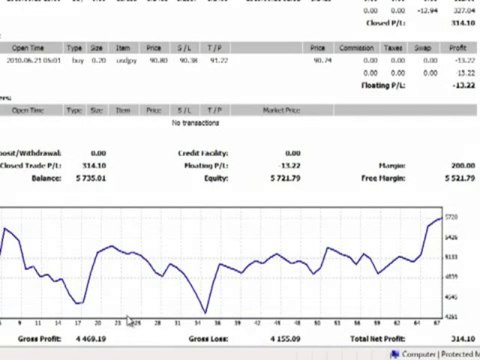This screenshot has width=480, height=360.
Task: Click the '5720' label on chart axis
Action: (x=451, y=217)
